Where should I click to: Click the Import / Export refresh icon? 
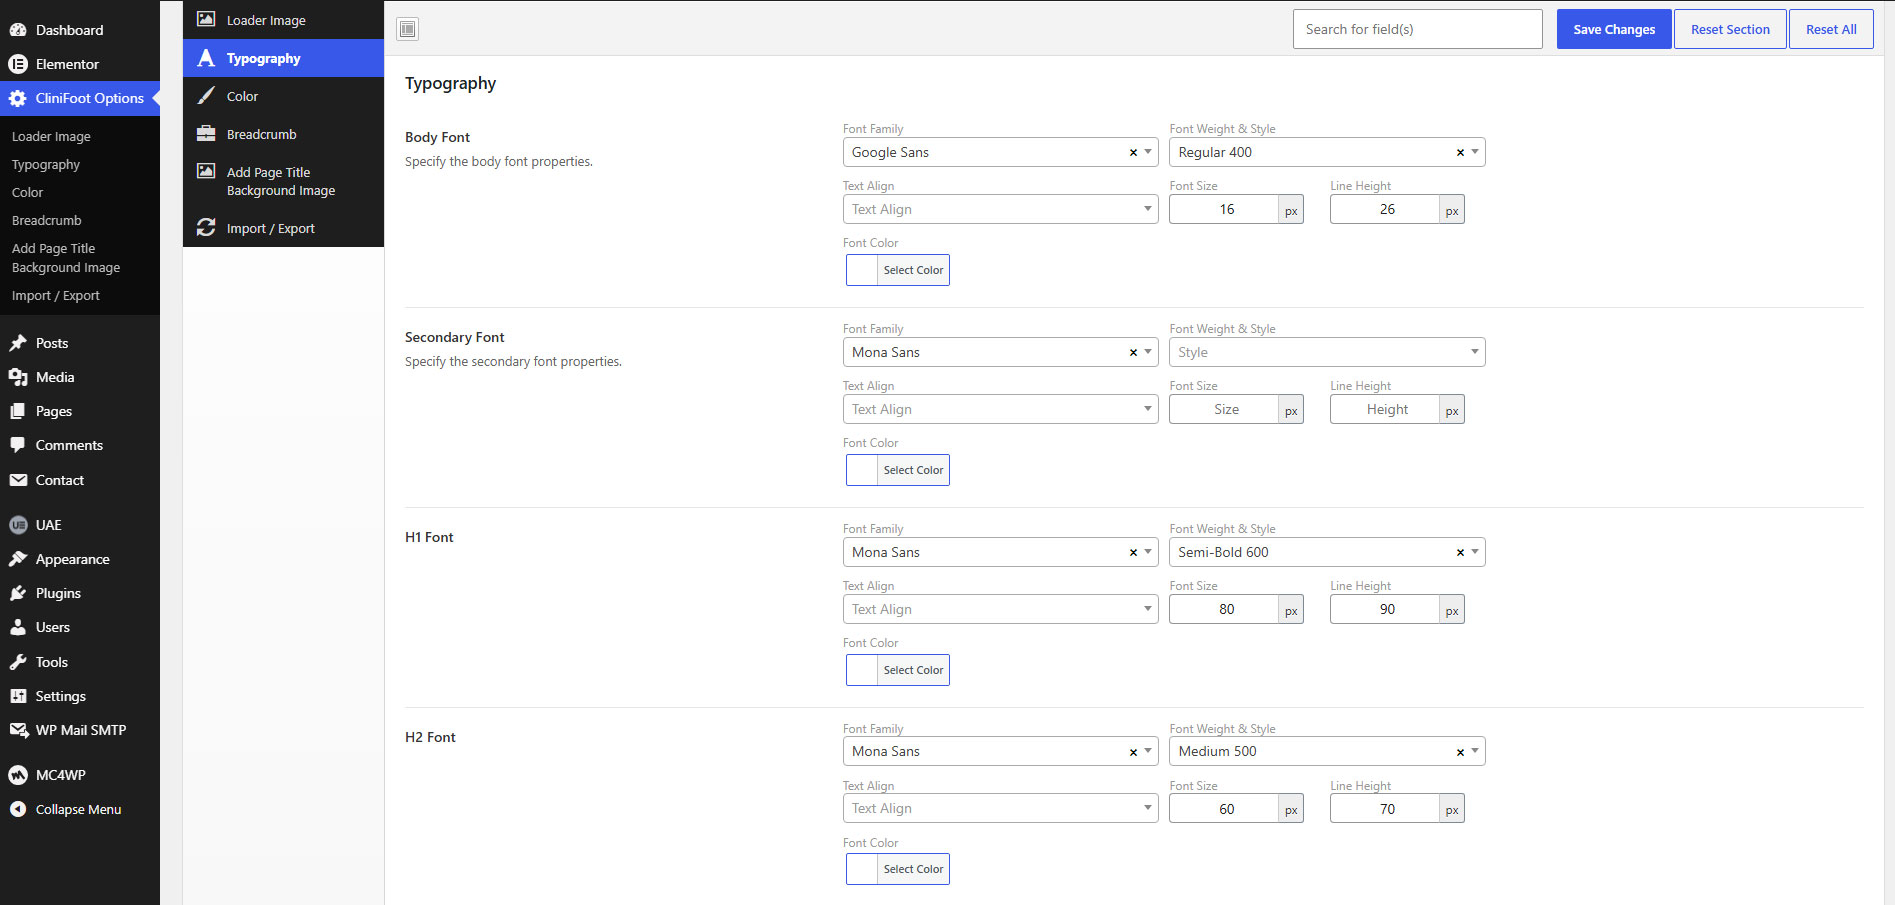tap(206, 228)
